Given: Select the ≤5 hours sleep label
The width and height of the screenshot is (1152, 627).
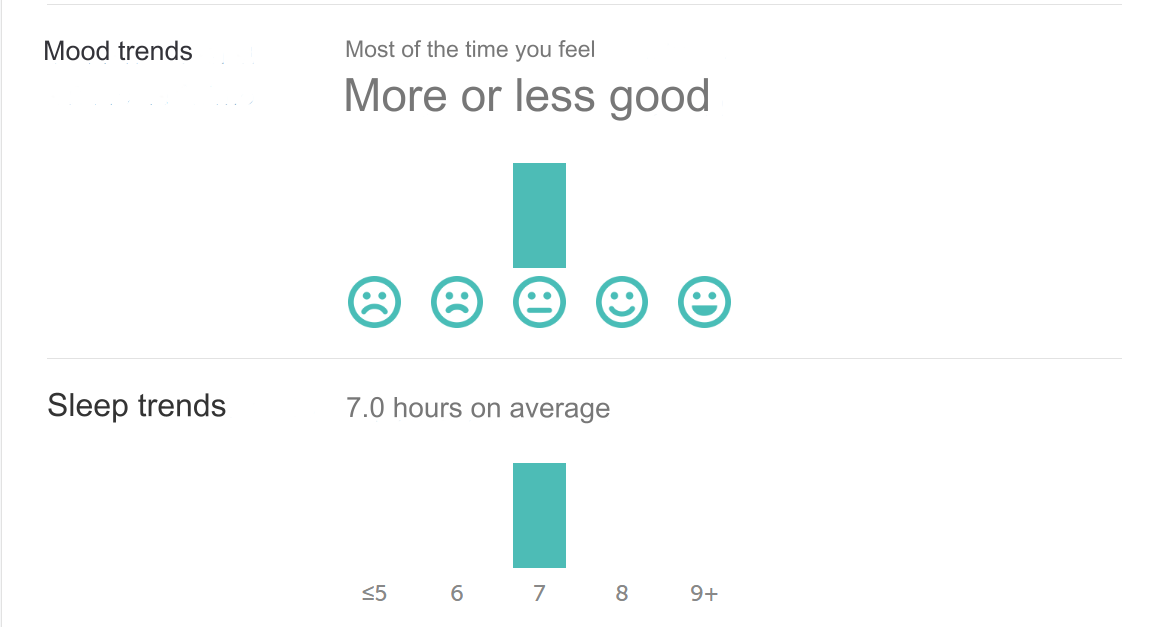Looking at the screenshot, I should 374,594.
